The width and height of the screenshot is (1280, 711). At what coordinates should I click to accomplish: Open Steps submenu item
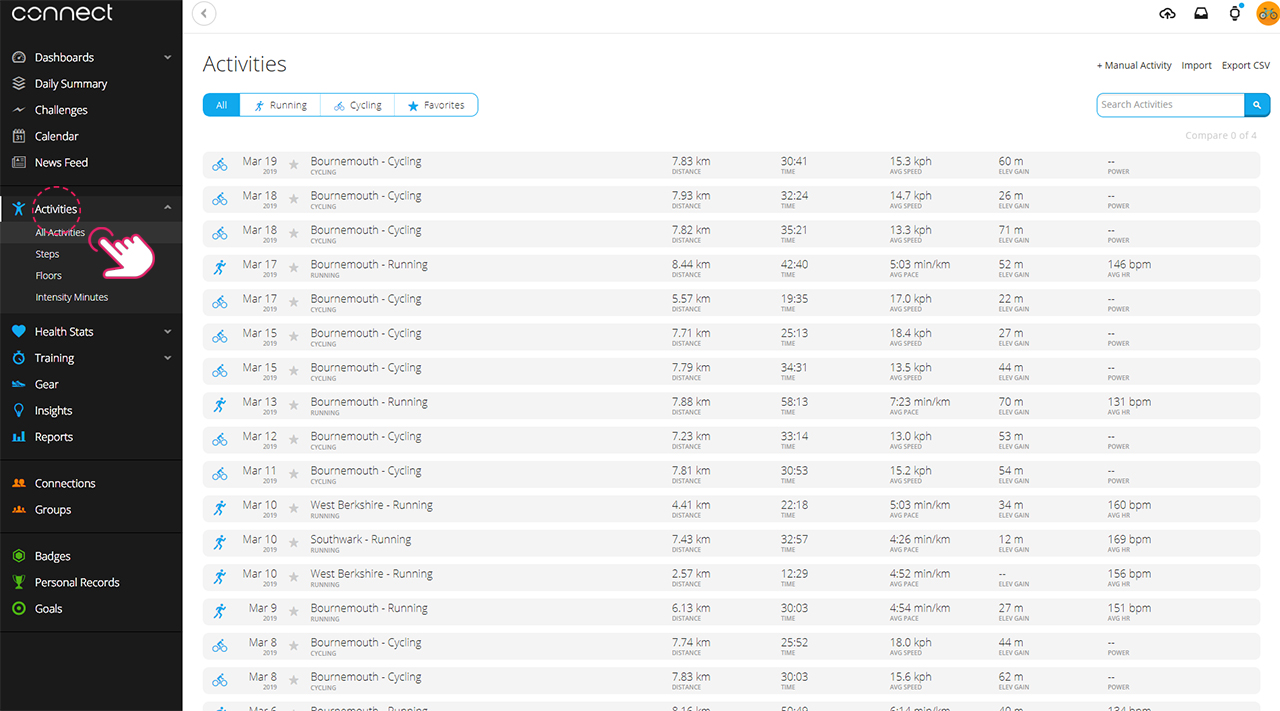point(47,254)
